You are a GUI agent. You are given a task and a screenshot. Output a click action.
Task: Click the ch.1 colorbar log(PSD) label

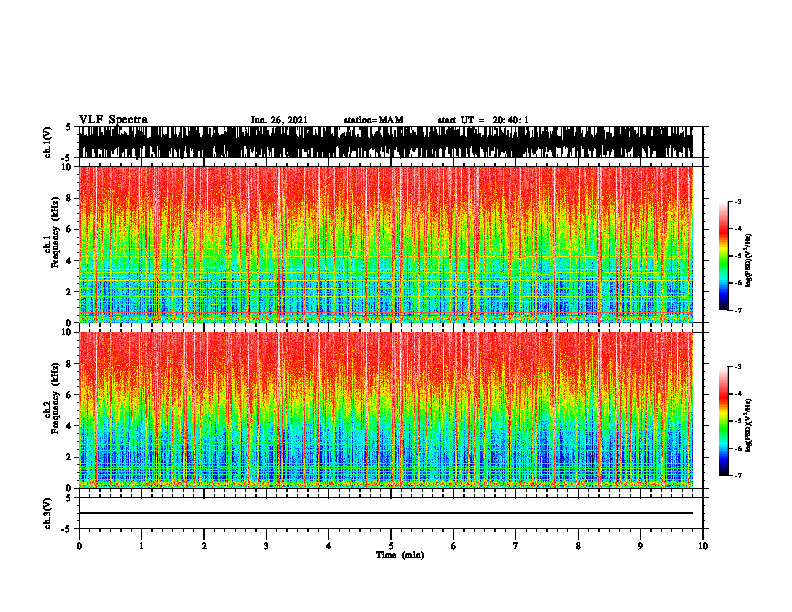[x=749, y=261]
